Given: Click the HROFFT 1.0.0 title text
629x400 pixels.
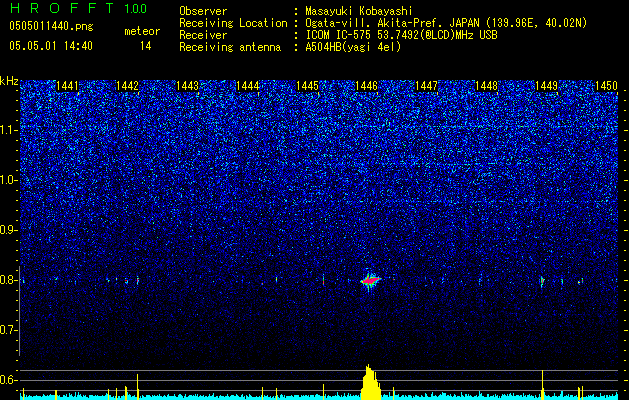Looking at the screenshot, I should 78,8.
